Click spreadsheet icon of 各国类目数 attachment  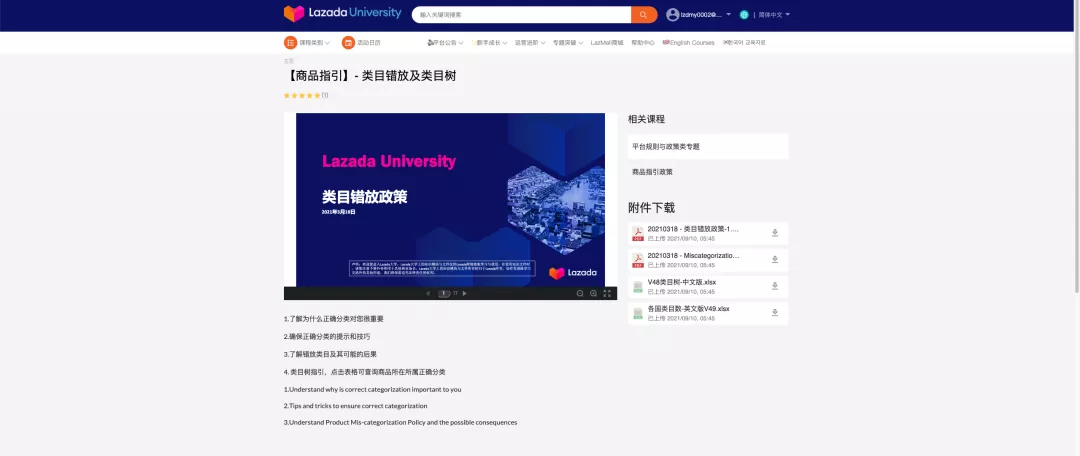click(638, 313)
